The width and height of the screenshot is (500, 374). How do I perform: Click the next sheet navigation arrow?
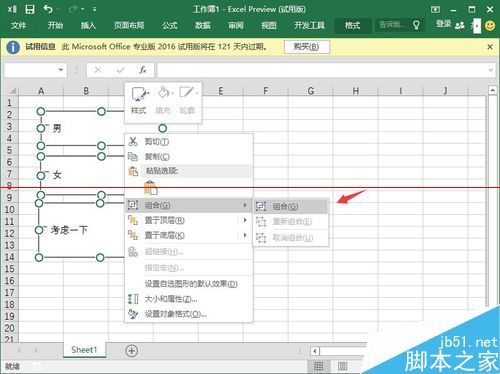point(36,351)
